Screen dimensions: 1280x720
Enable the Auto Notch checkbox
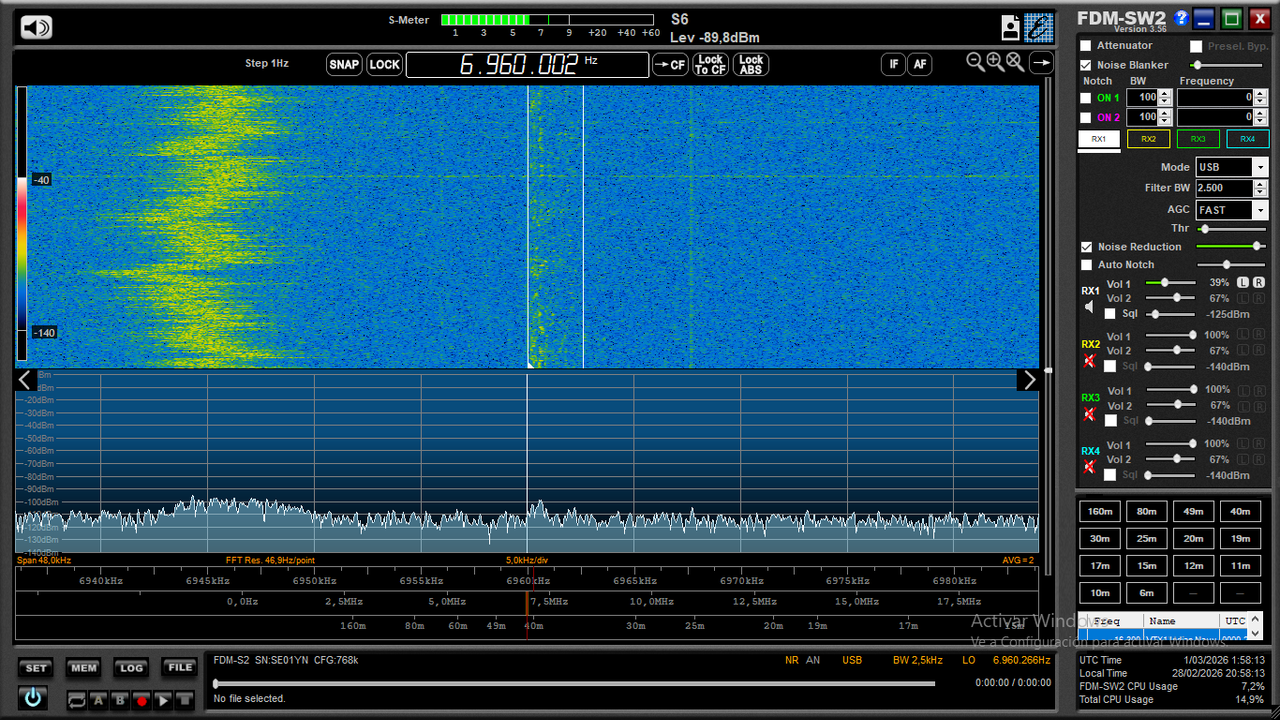click(1086, 265)
